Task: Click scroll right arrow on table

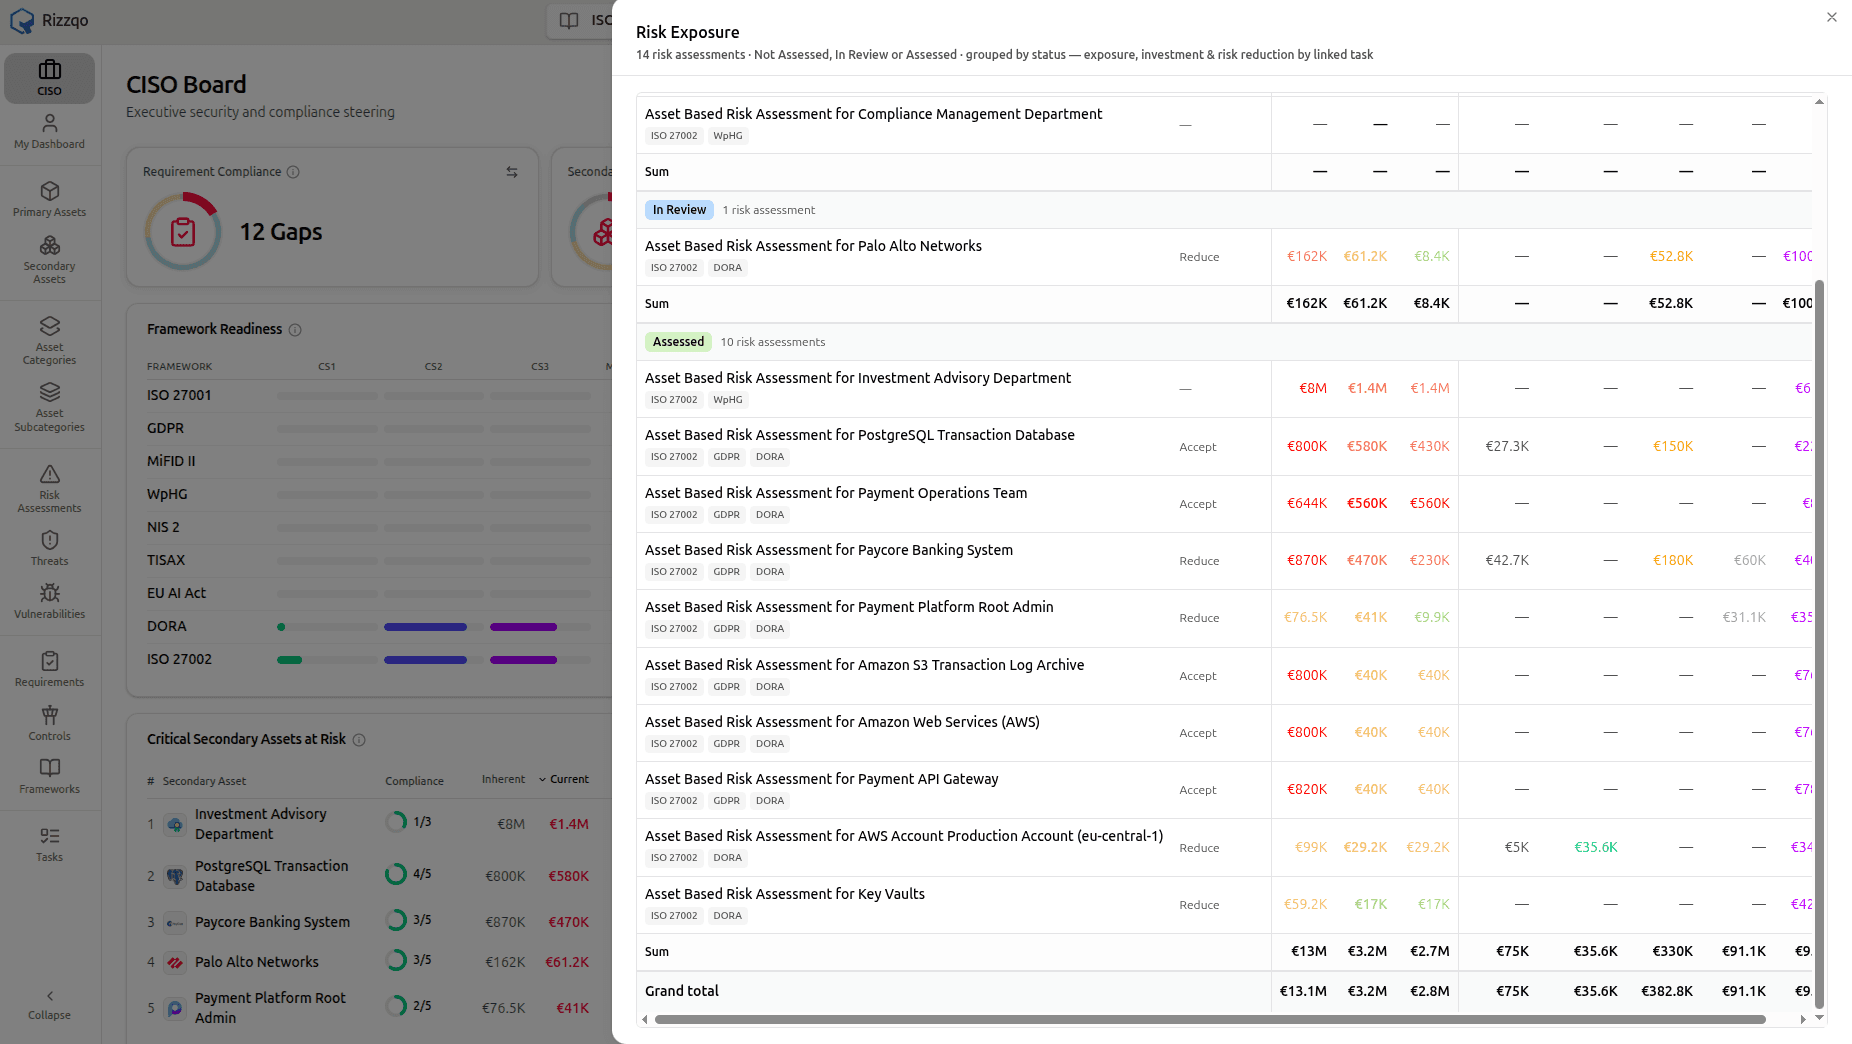Action: [1803, 1020]
